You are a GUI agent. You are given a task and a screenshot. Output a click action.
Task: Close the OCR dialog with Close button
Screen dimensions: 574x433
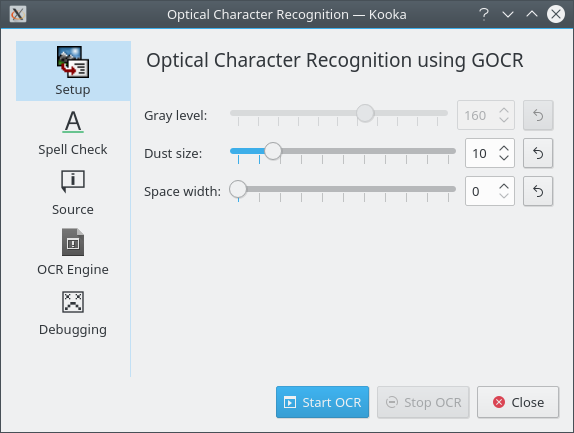click(x=518, y=402)
